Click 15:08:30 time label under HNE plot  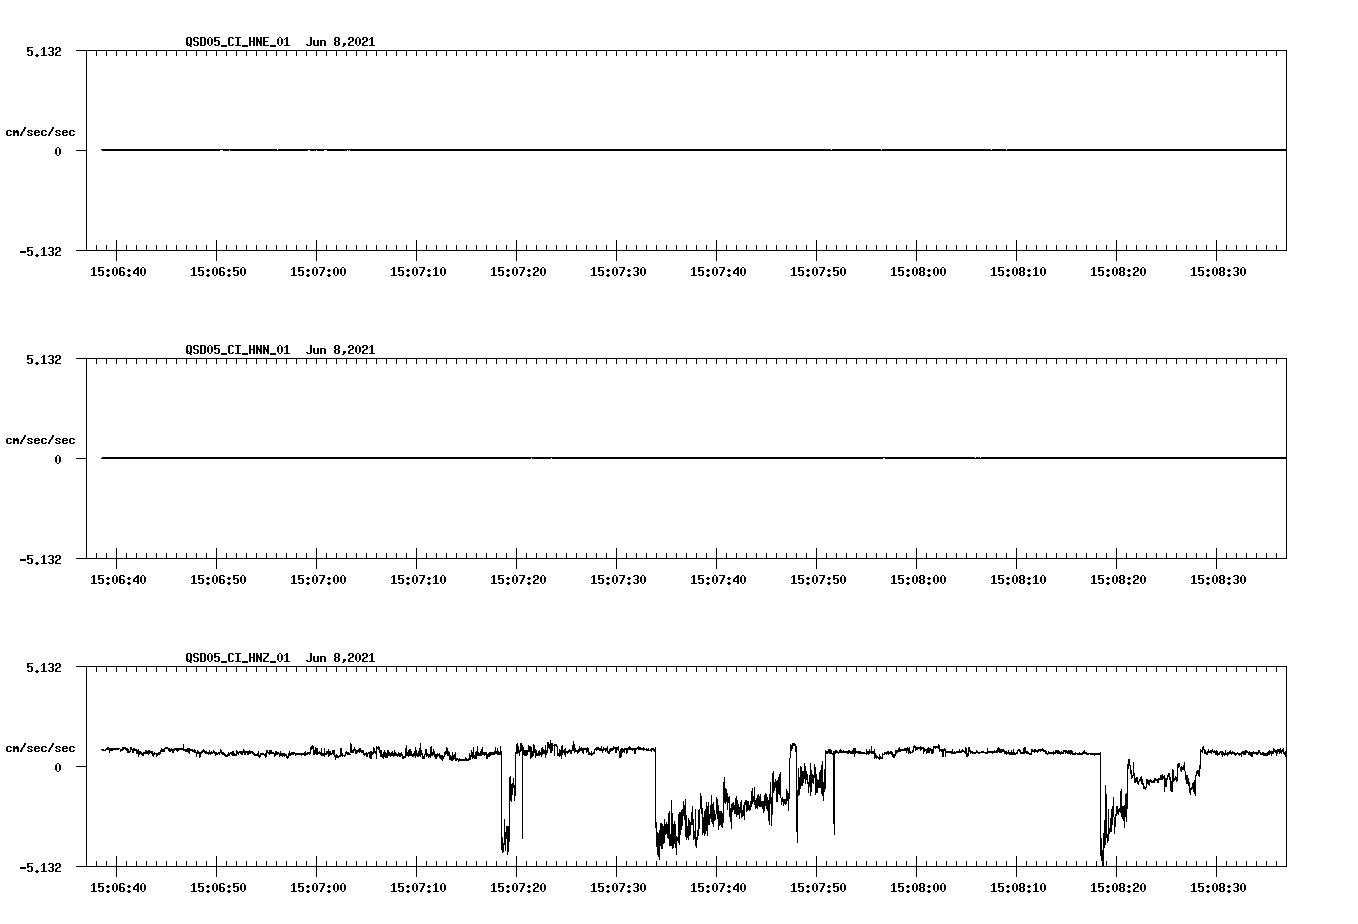pos(1218,272)
